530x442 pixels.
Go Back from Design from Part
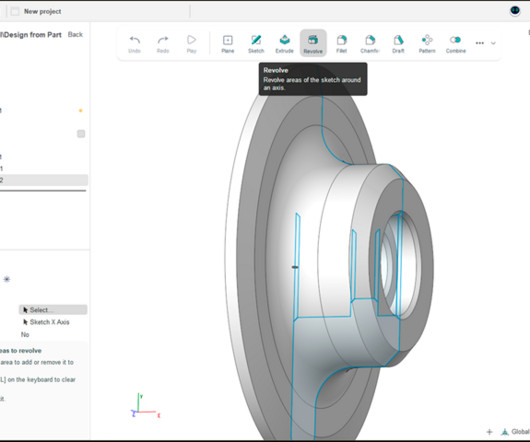(x=75, y=34)
